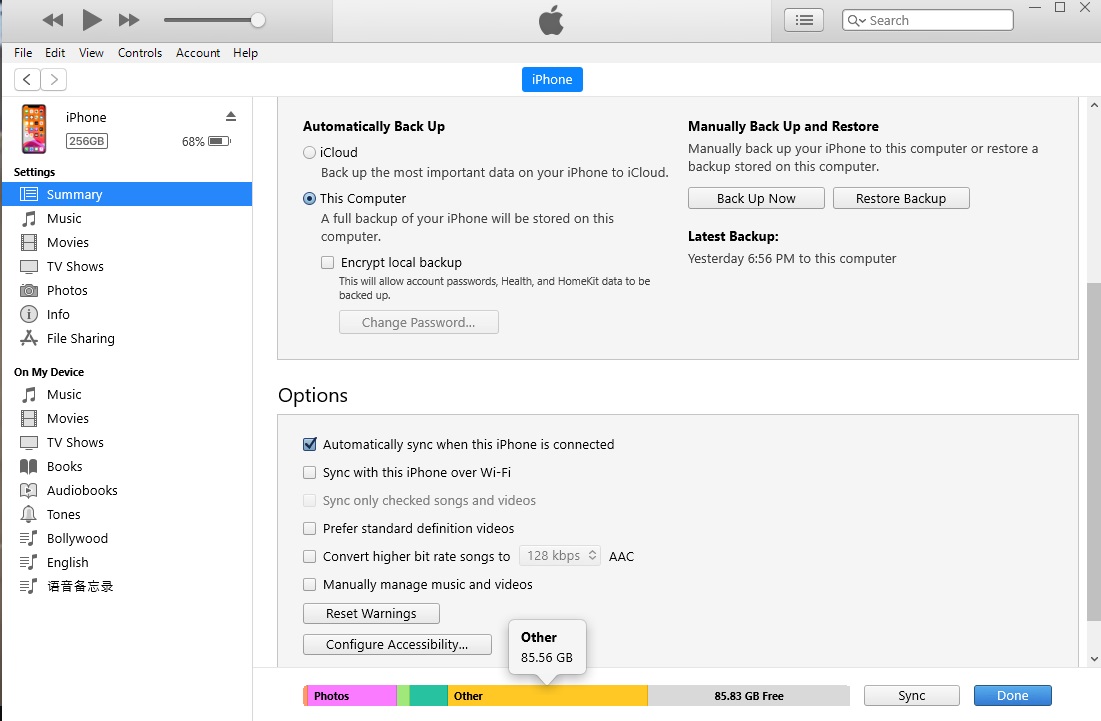1101x721 pixels.
Task: Open the list view icon button
Action: (x=804, y=20)
